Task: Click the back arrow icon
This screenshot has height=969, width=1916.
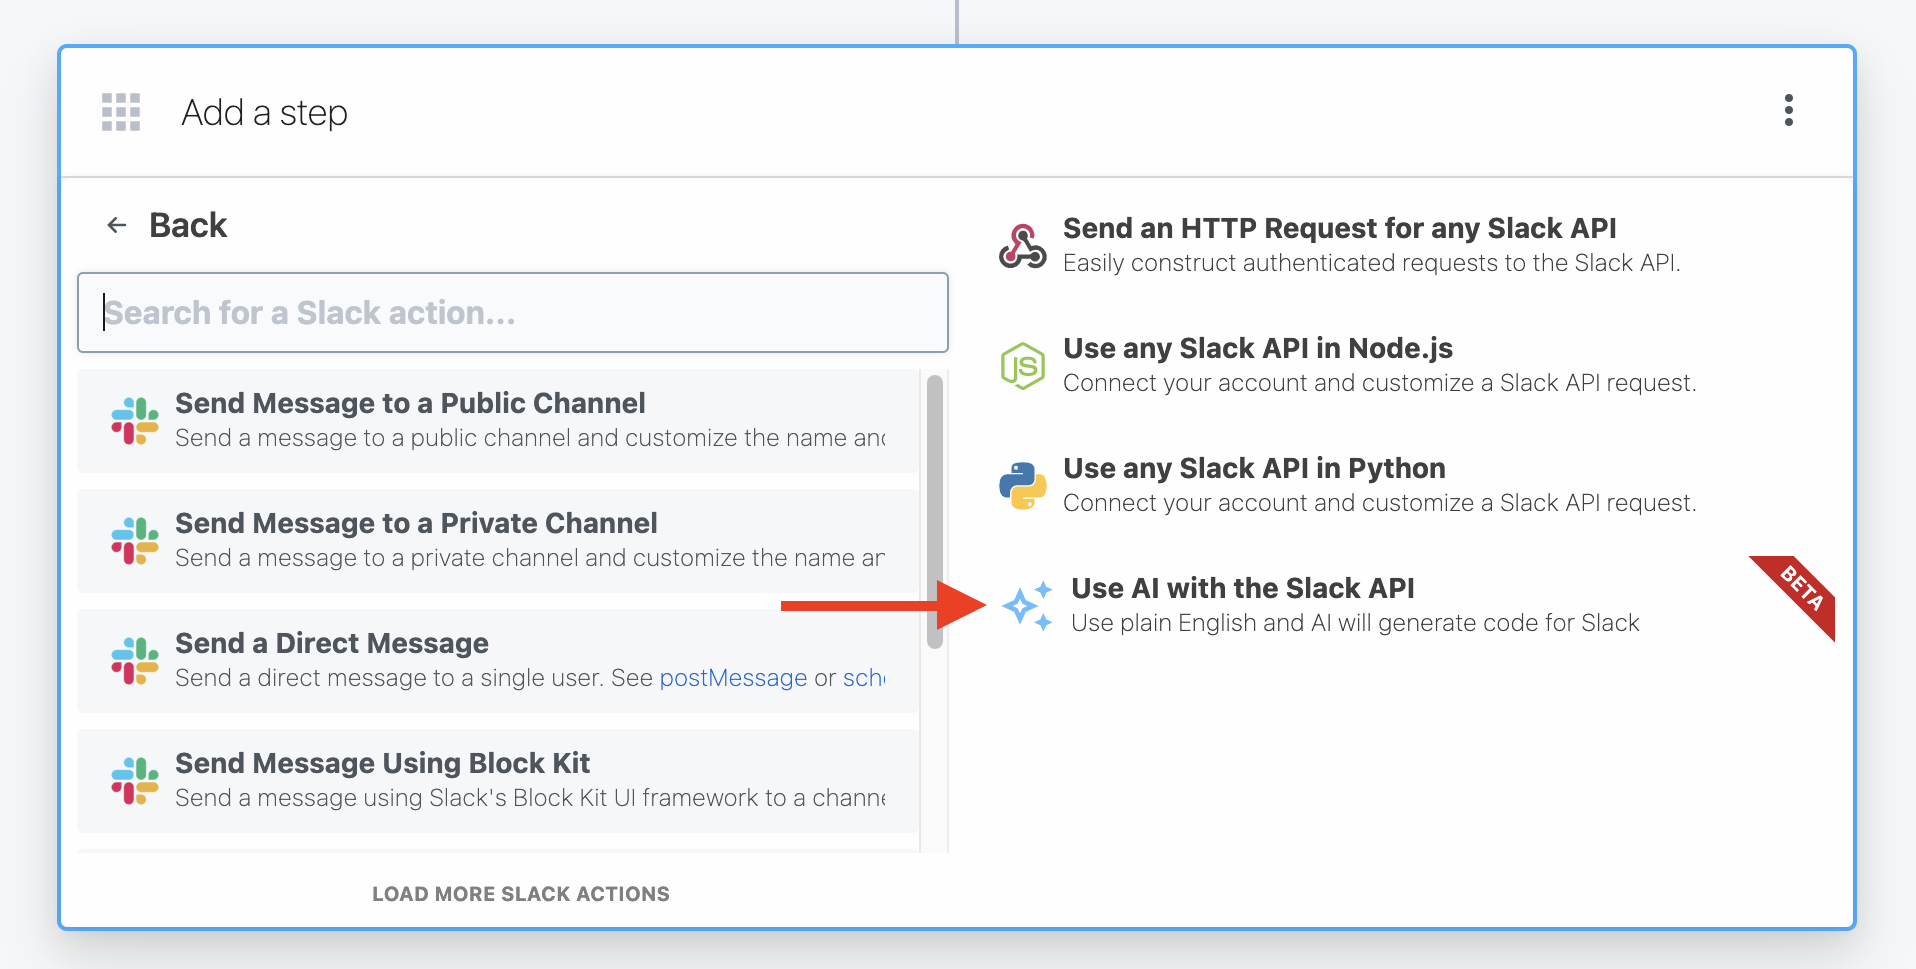Action: [x=117, y=225]
